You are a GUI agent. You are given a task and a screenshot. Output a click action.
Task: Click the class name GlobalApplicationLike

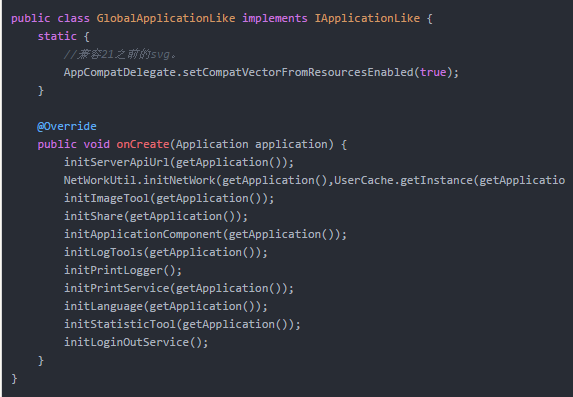(x=166, y=18)
